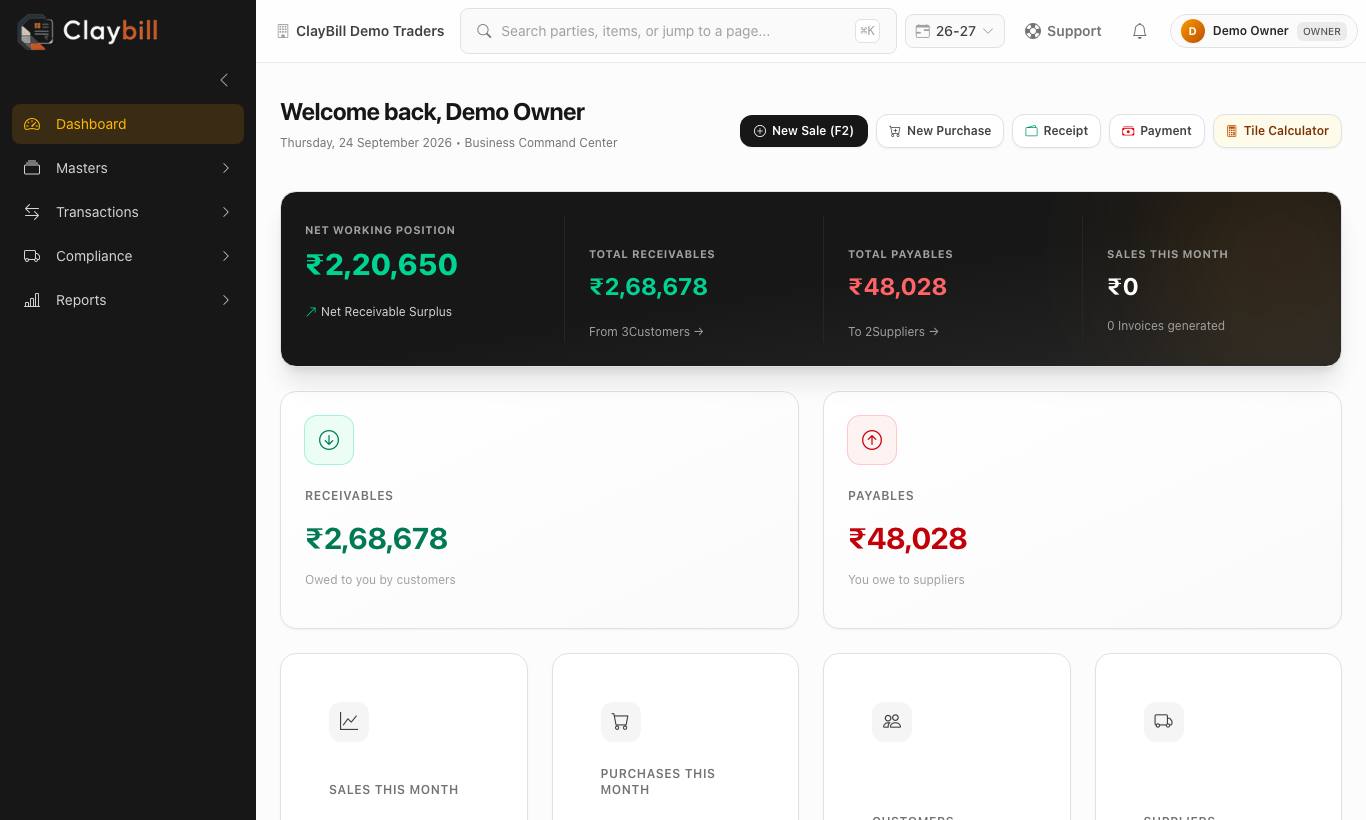The width and height of the screenshot is (1366, 820).
Task: Click ClayBill Demo Traders company name
Action: (370, 31)
